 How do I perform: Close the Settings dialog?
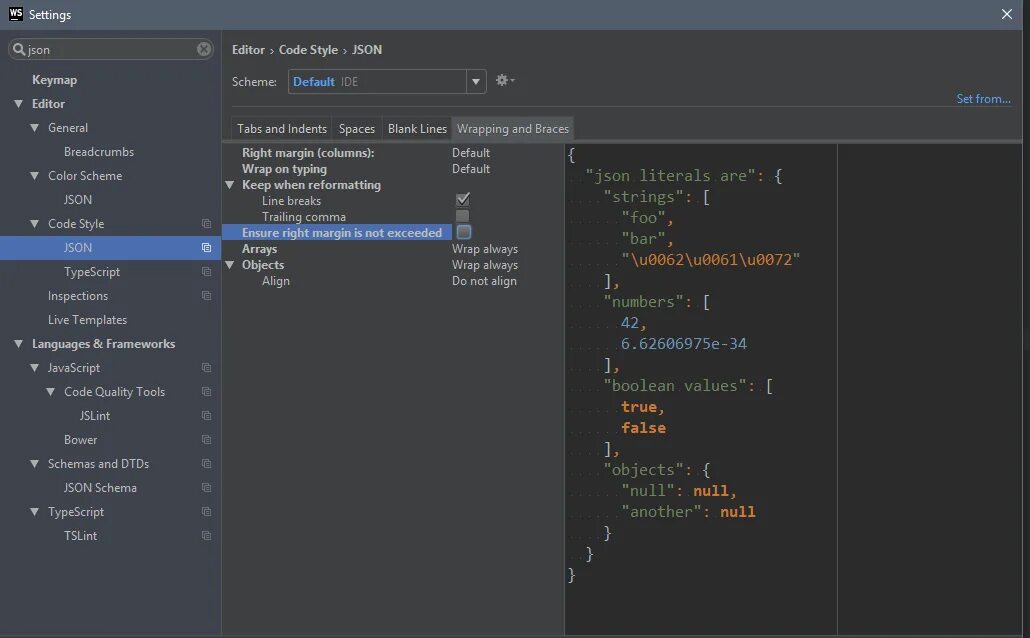tap(1006, 14)
